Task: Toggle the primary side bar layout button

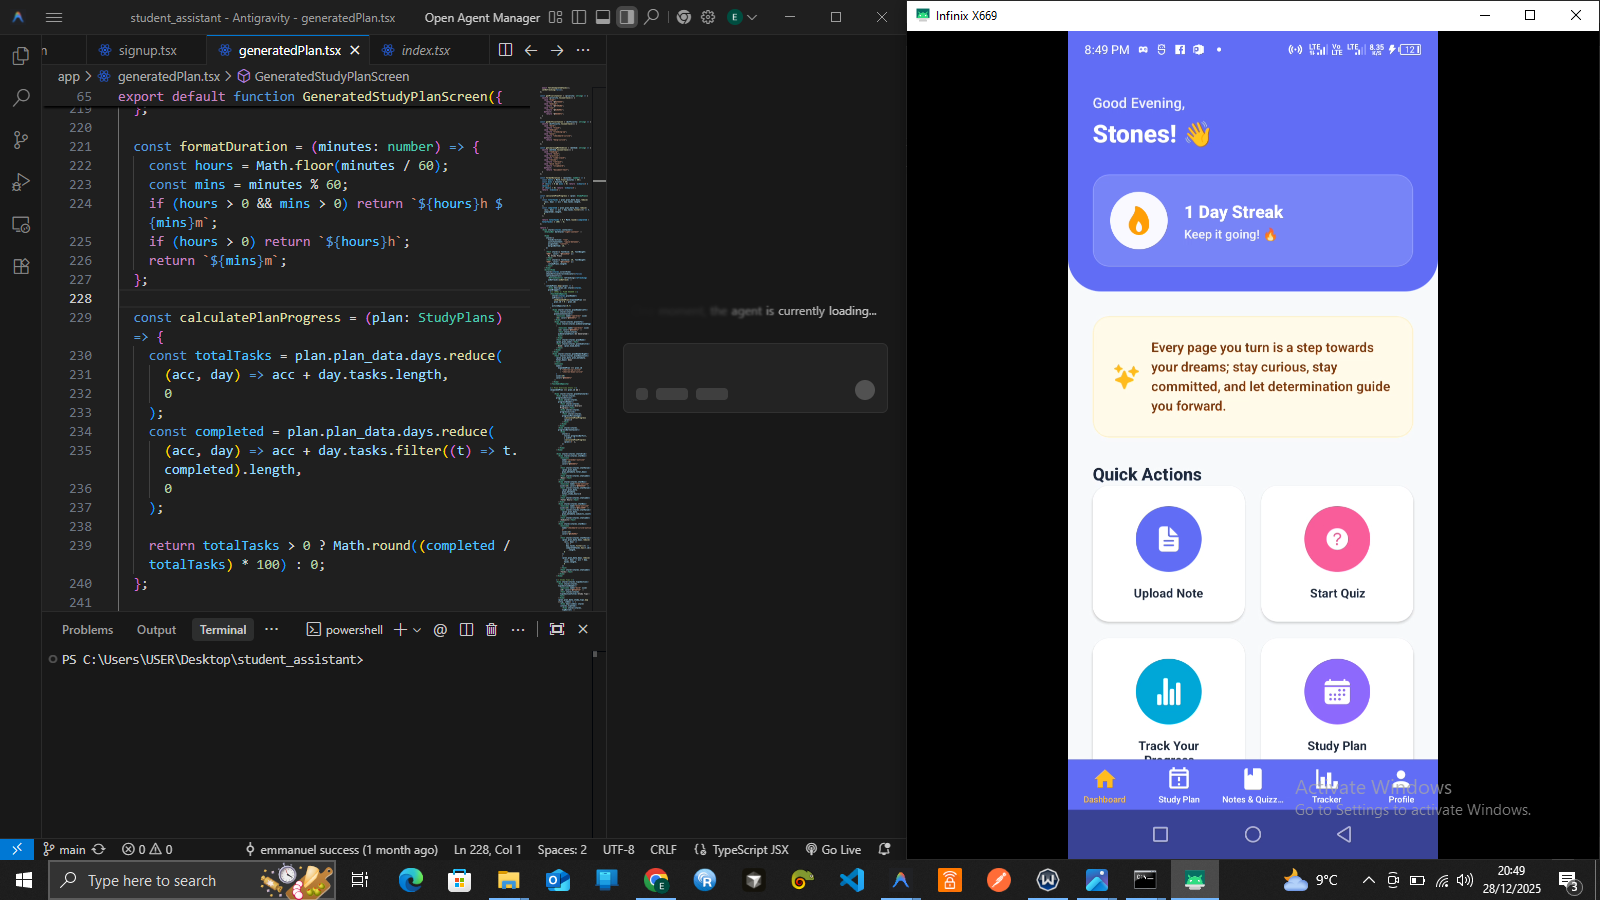Action: 579,17
